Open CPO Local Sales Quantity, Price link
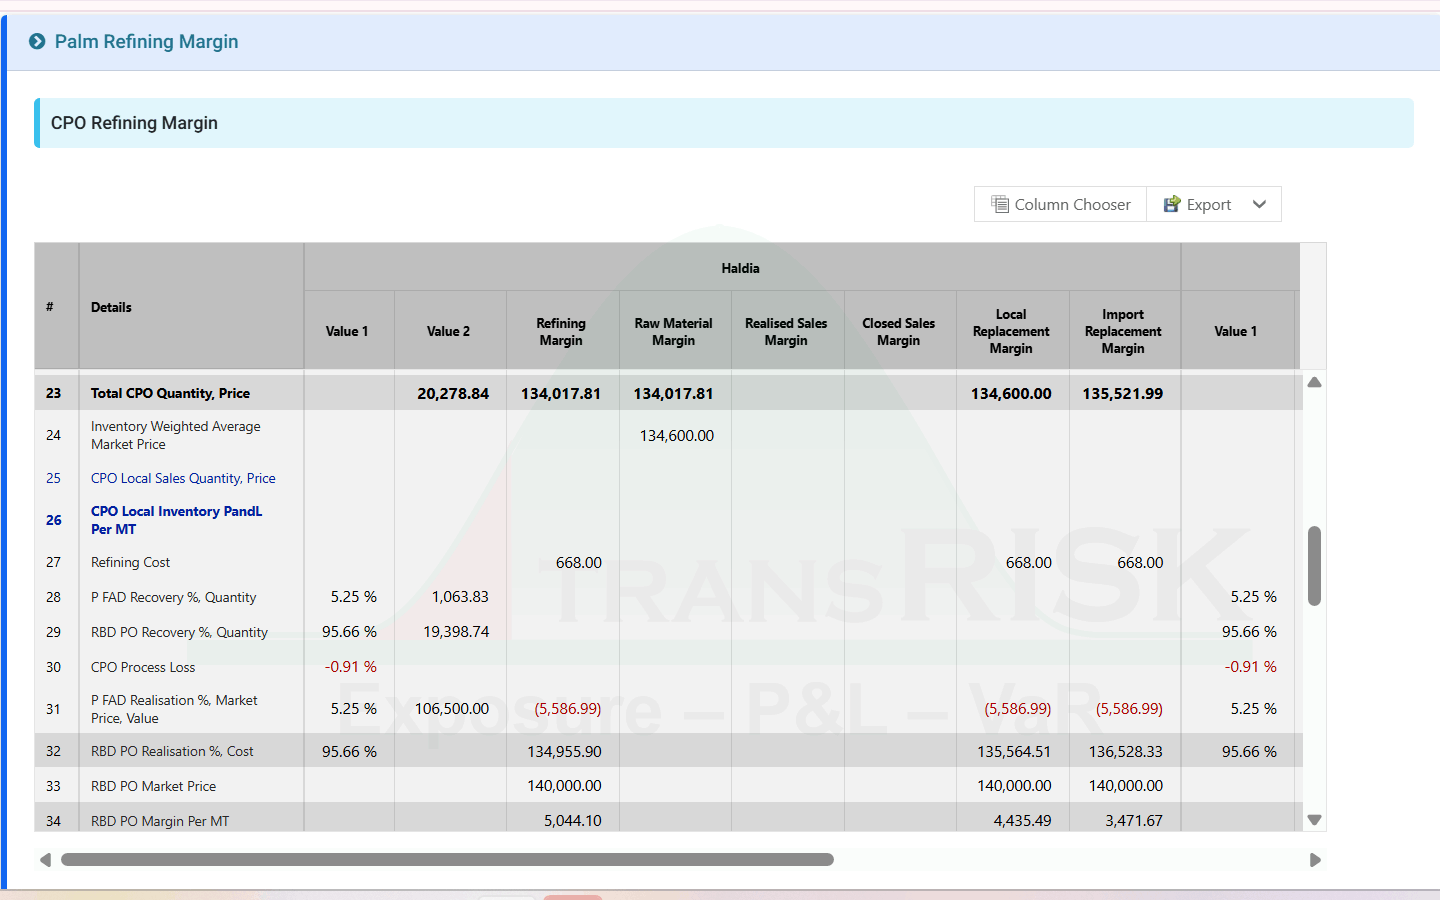 (x=183, y=478)
